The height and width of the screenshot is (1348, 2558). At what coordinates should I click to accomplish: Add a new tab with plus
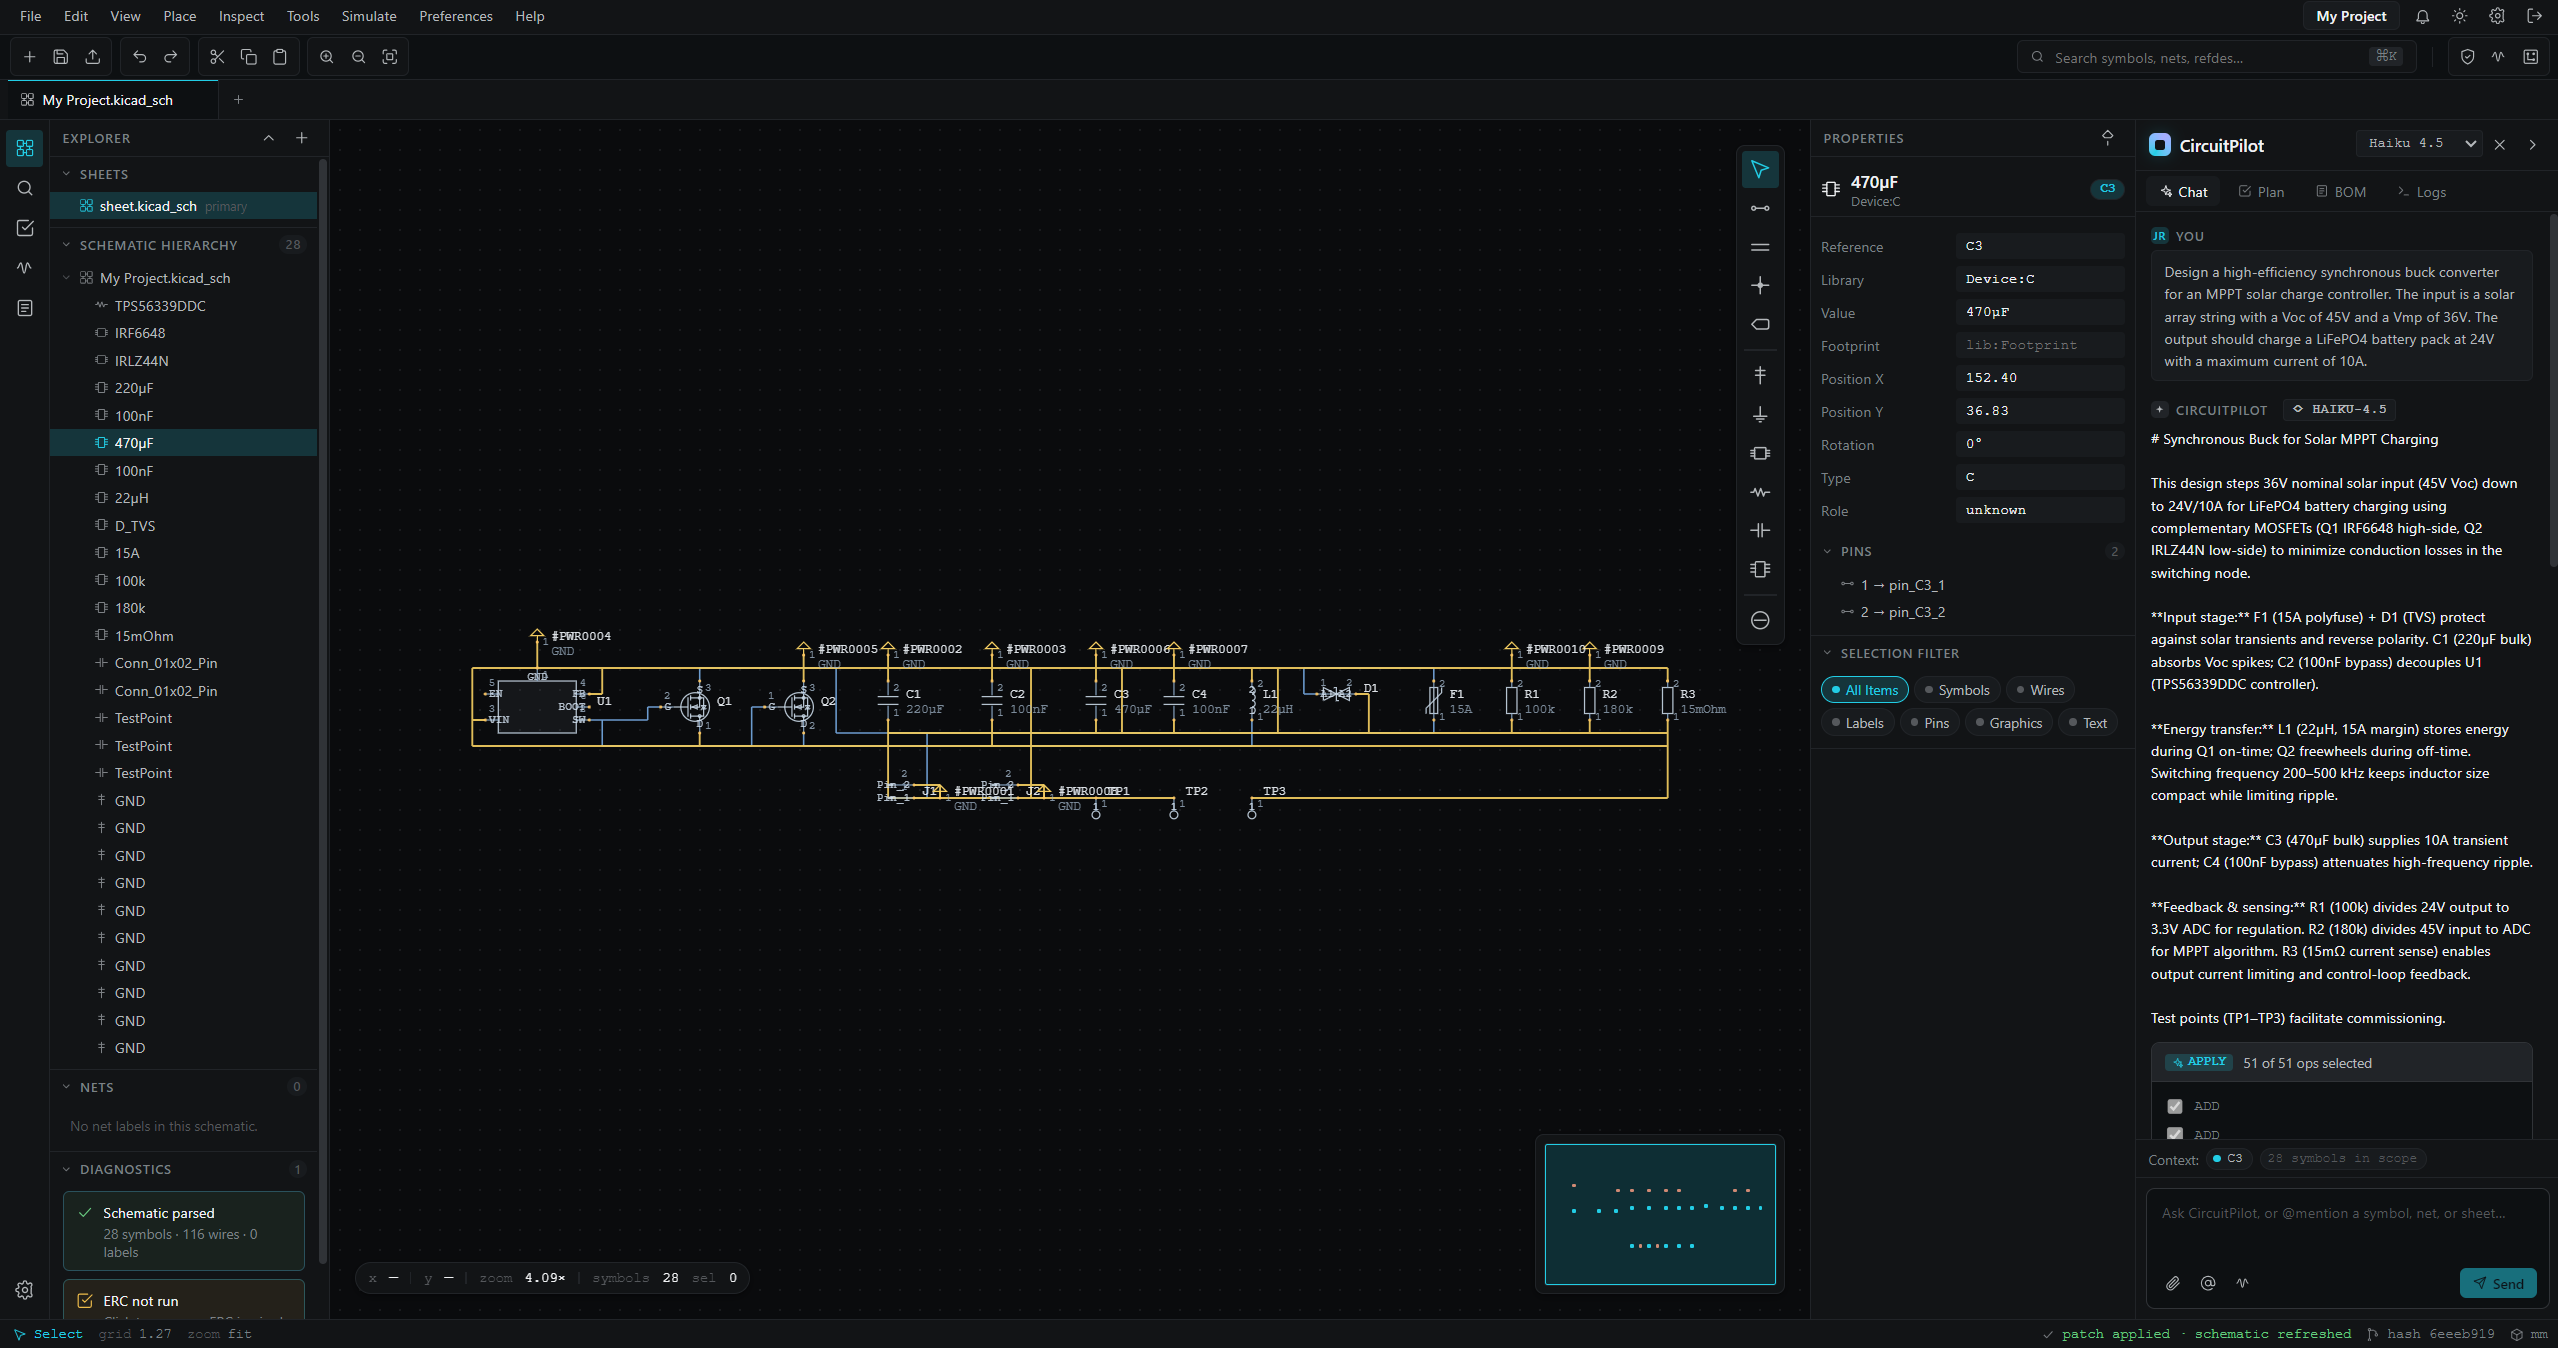point(238,99)
